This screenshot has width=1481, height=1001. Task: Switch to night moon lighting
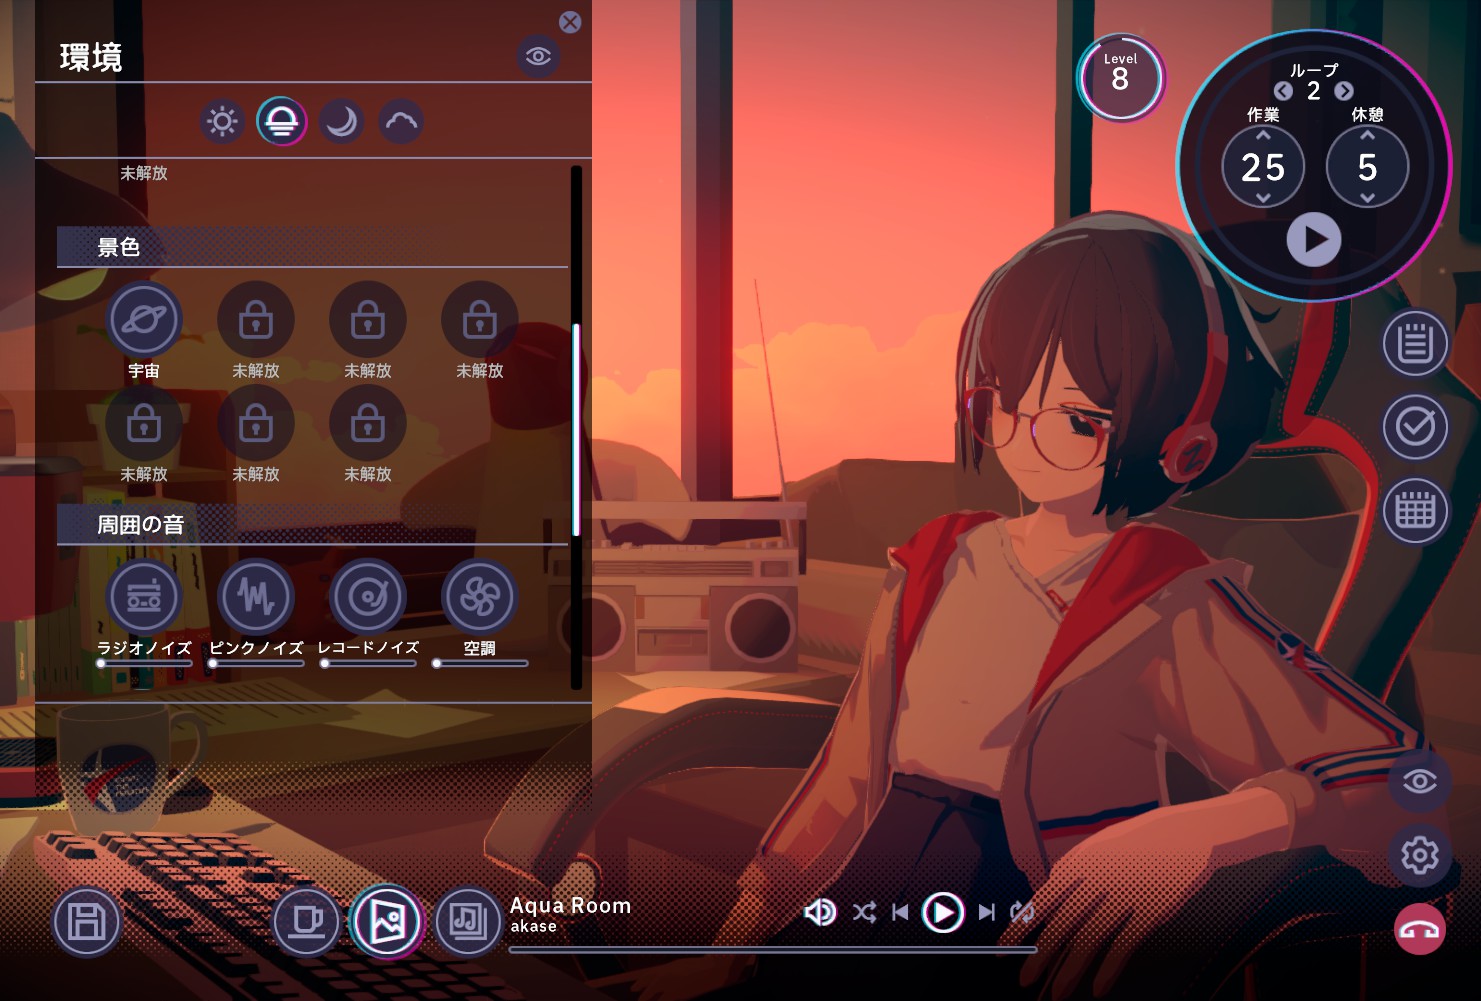[x=341, y=122]
